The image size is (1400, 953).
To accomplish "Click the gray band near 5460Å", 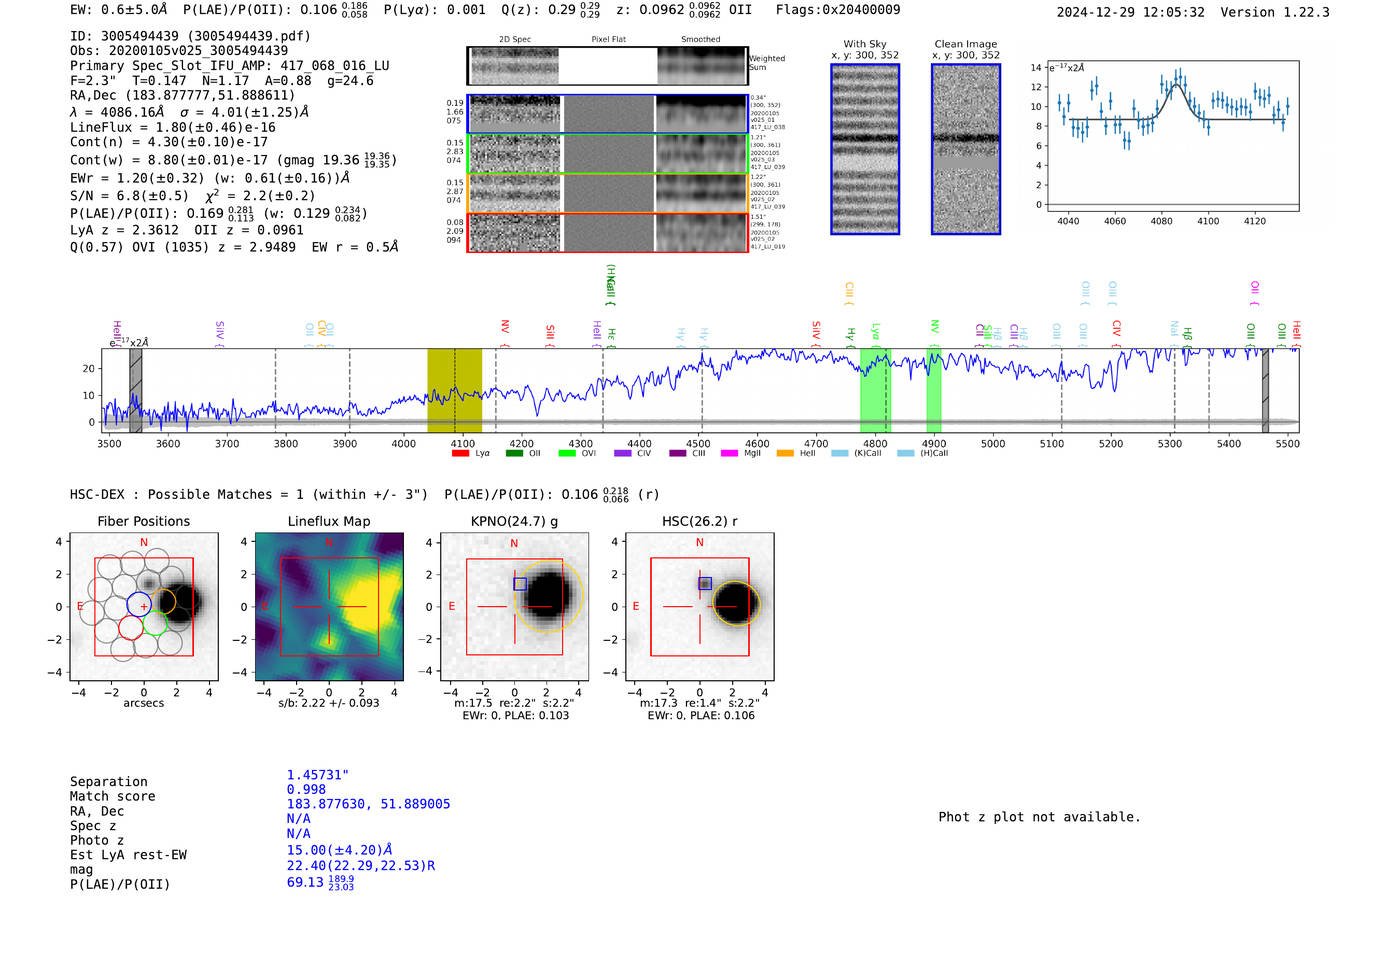I will pos(1265,390).
